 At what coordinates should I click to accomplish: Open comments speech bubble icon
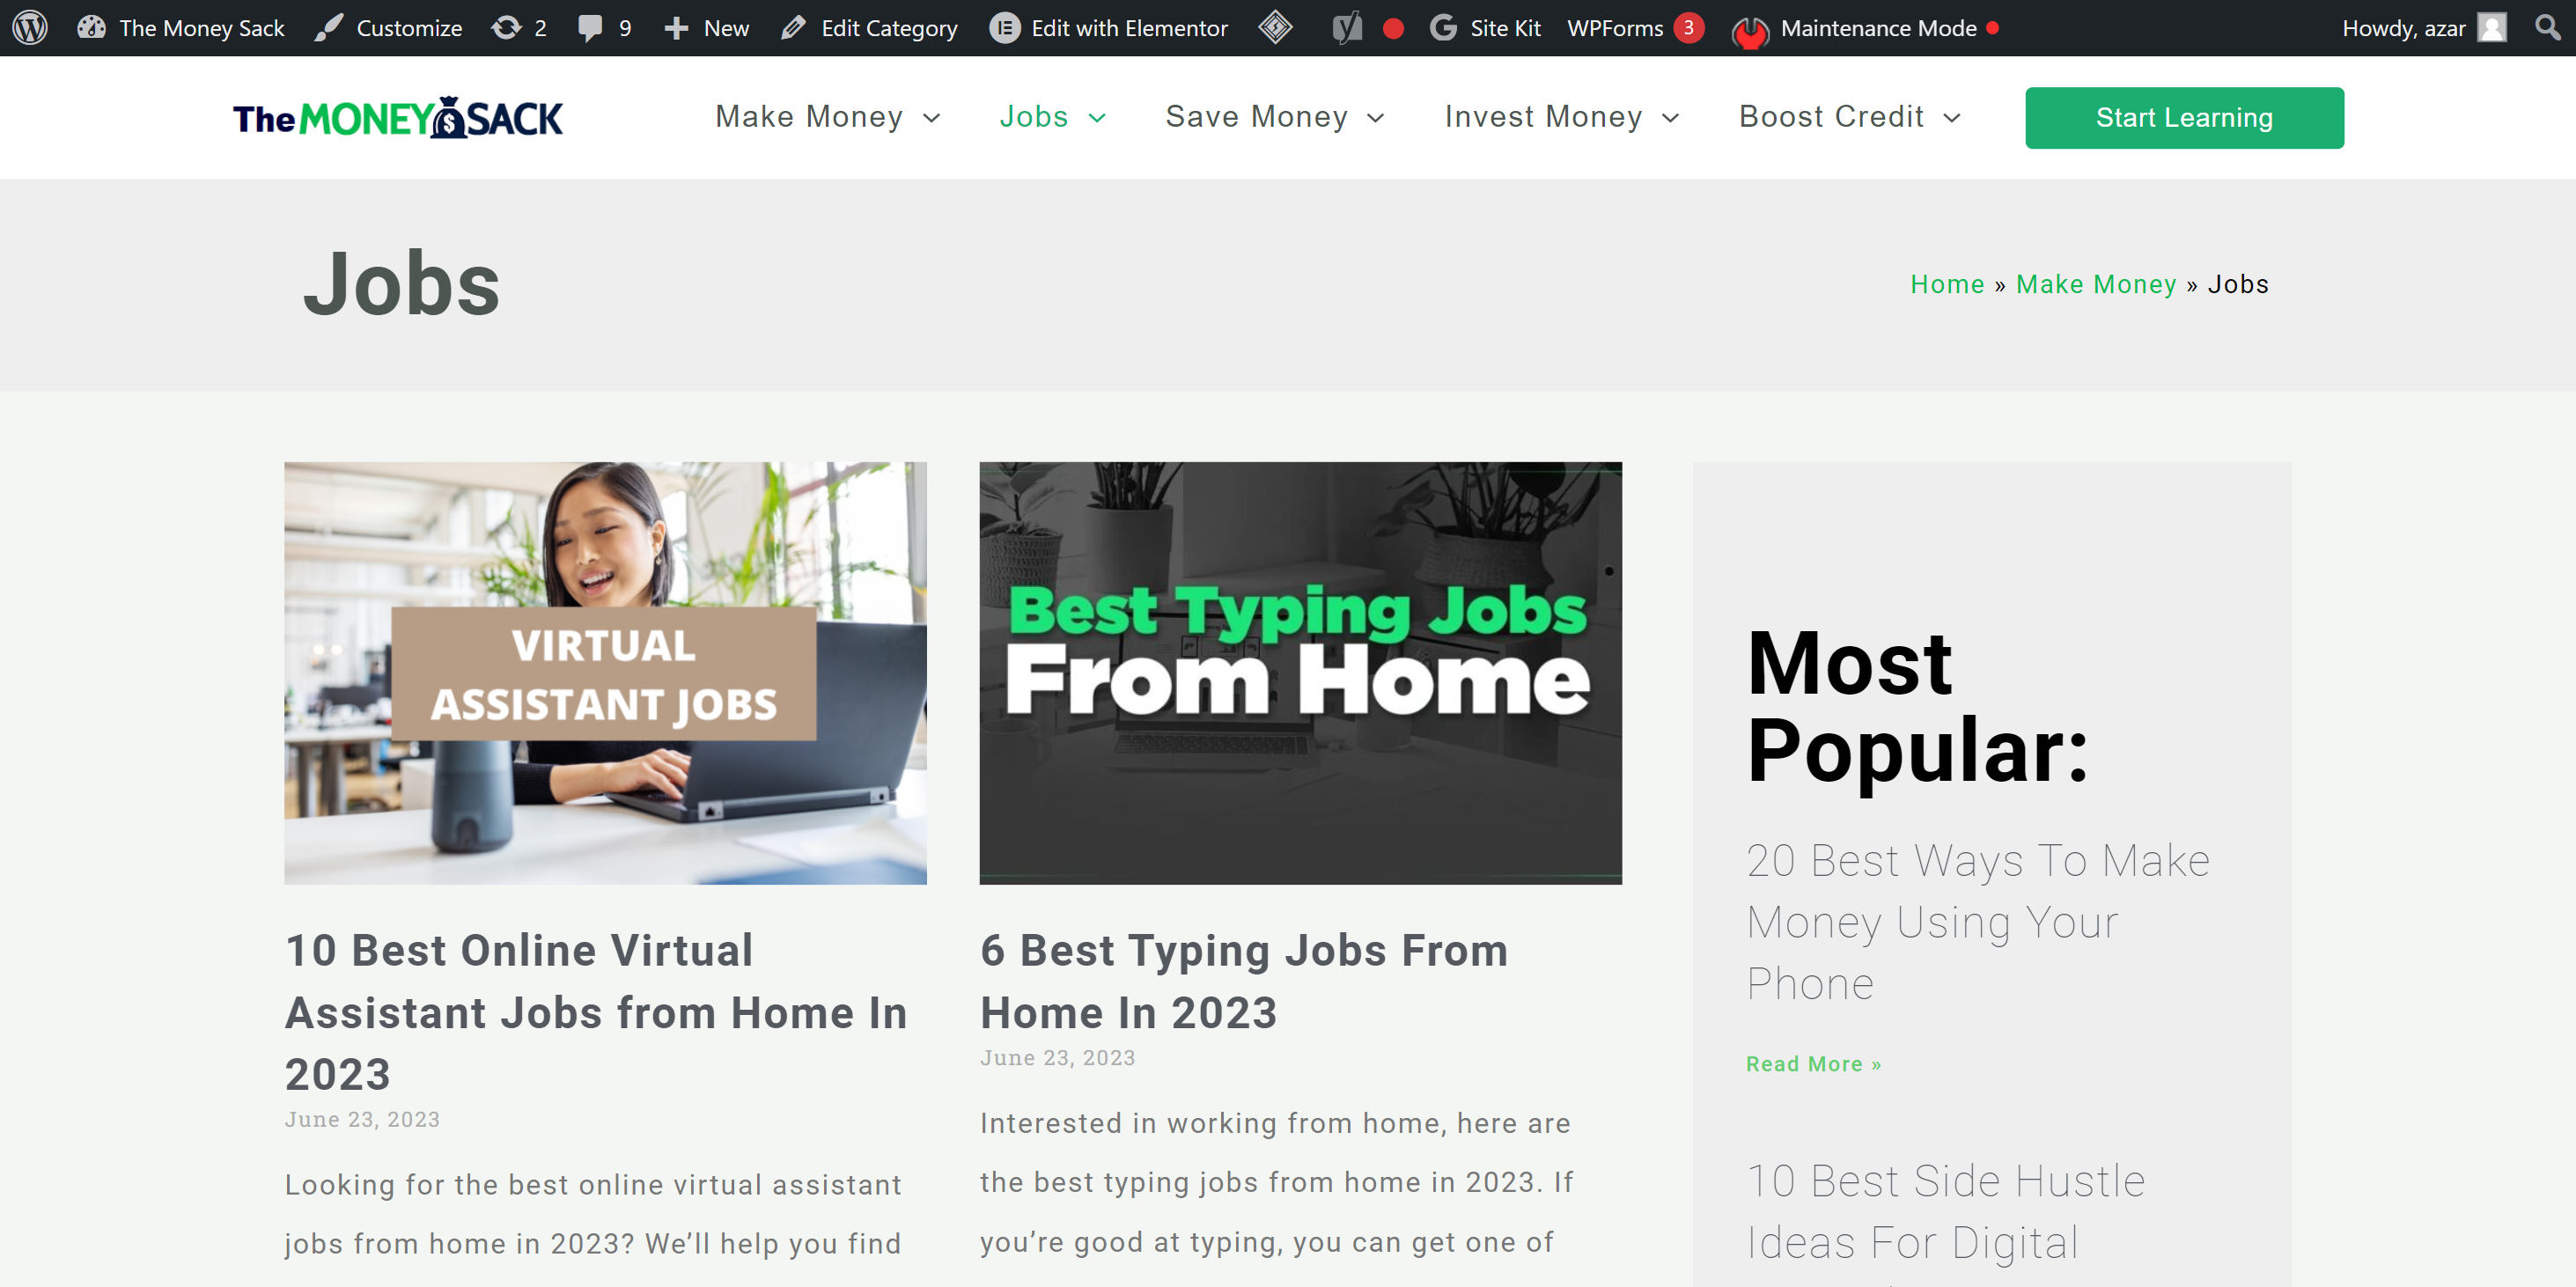[590, 28]
